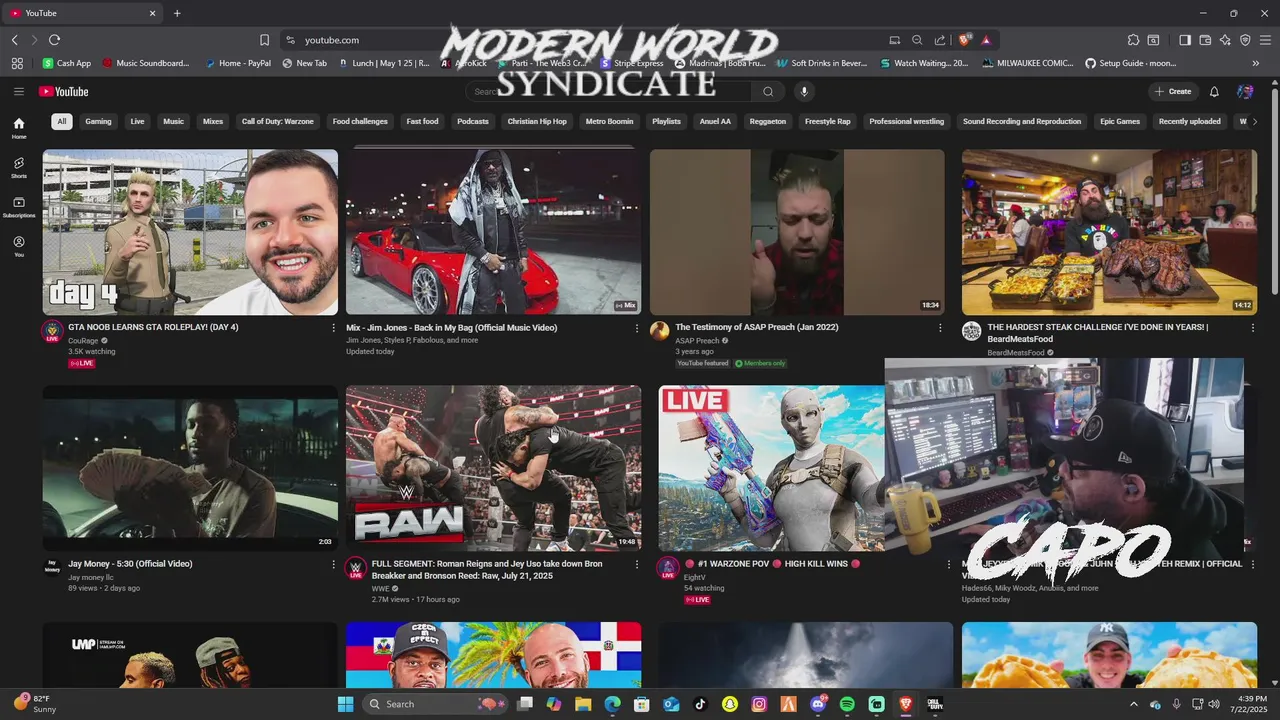Screen dimensions: 1280x720
Task: Open options menu for GTA NOOB video
Action: (x=333, y=328)
